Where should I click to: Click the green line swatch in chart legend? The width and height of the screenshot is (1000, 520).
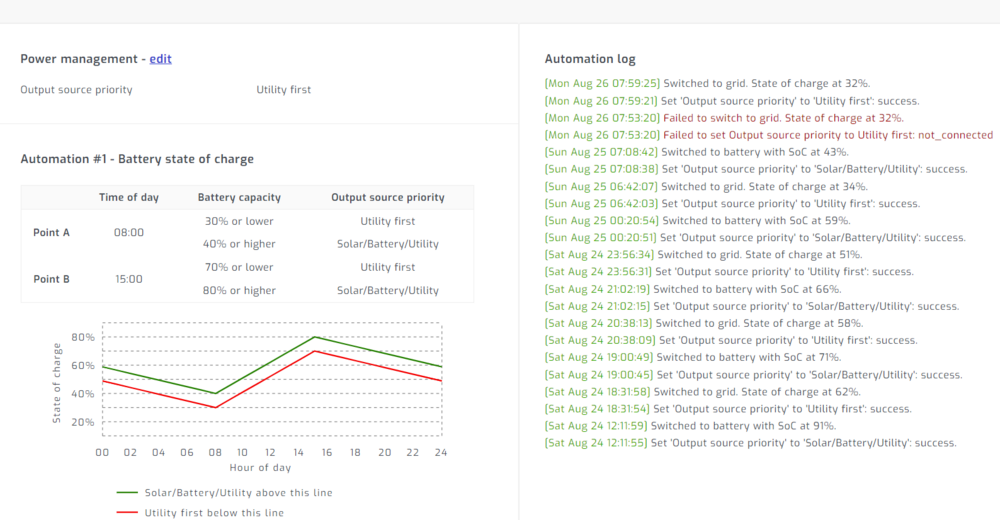tap(126, 493)
